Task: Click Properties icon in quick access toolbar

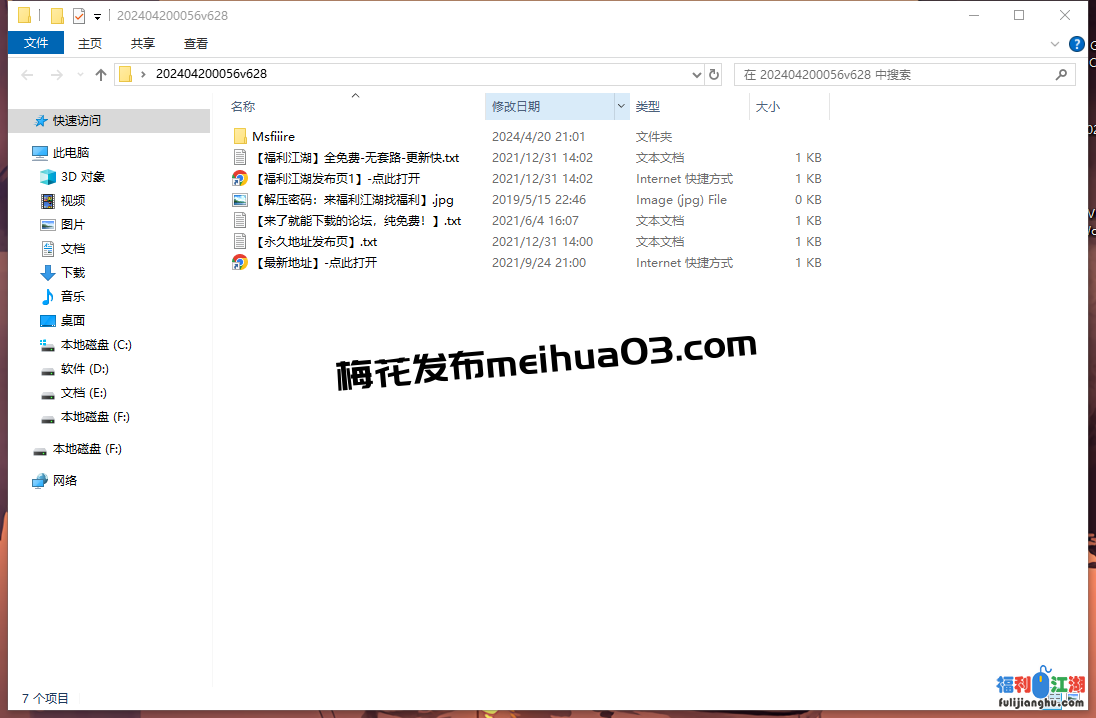Action: (x=79, y=15)
